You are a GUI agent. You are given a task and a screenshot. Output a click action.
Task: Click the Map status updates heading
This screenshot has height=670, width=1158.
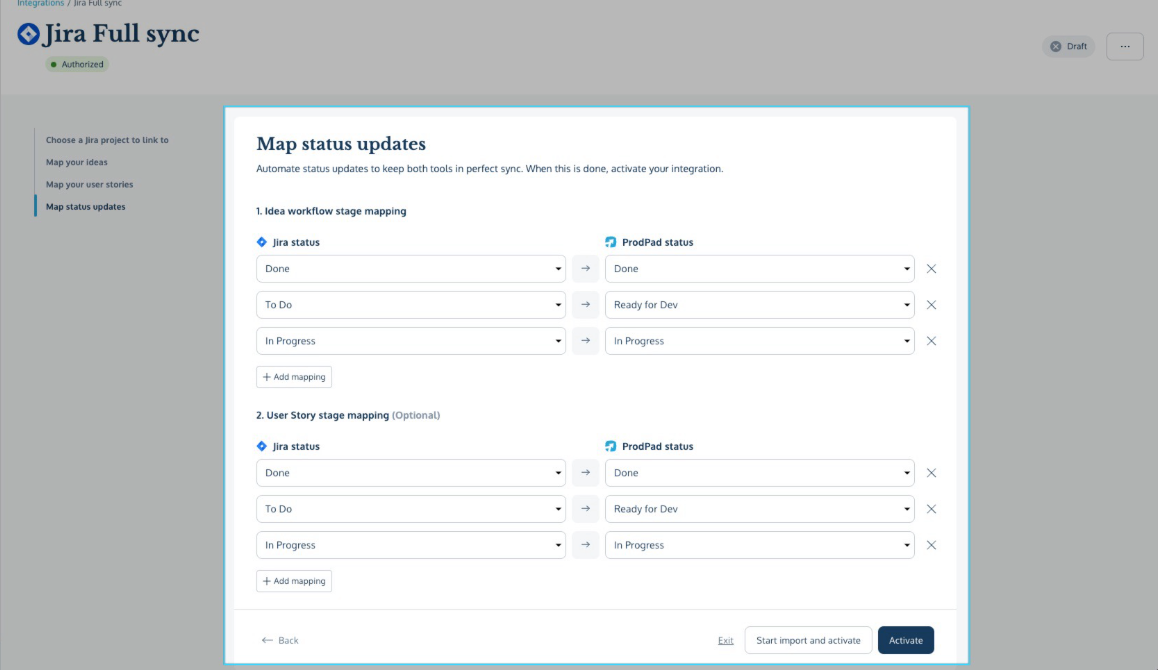(x=341, y=144)
